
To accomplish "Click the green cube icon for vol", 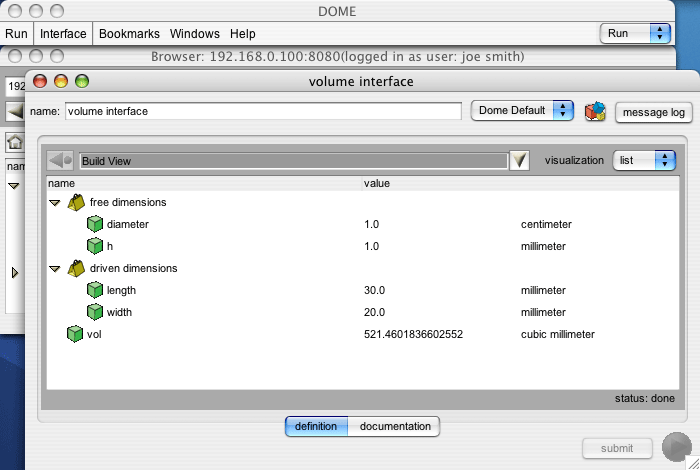I will point(75,334).
